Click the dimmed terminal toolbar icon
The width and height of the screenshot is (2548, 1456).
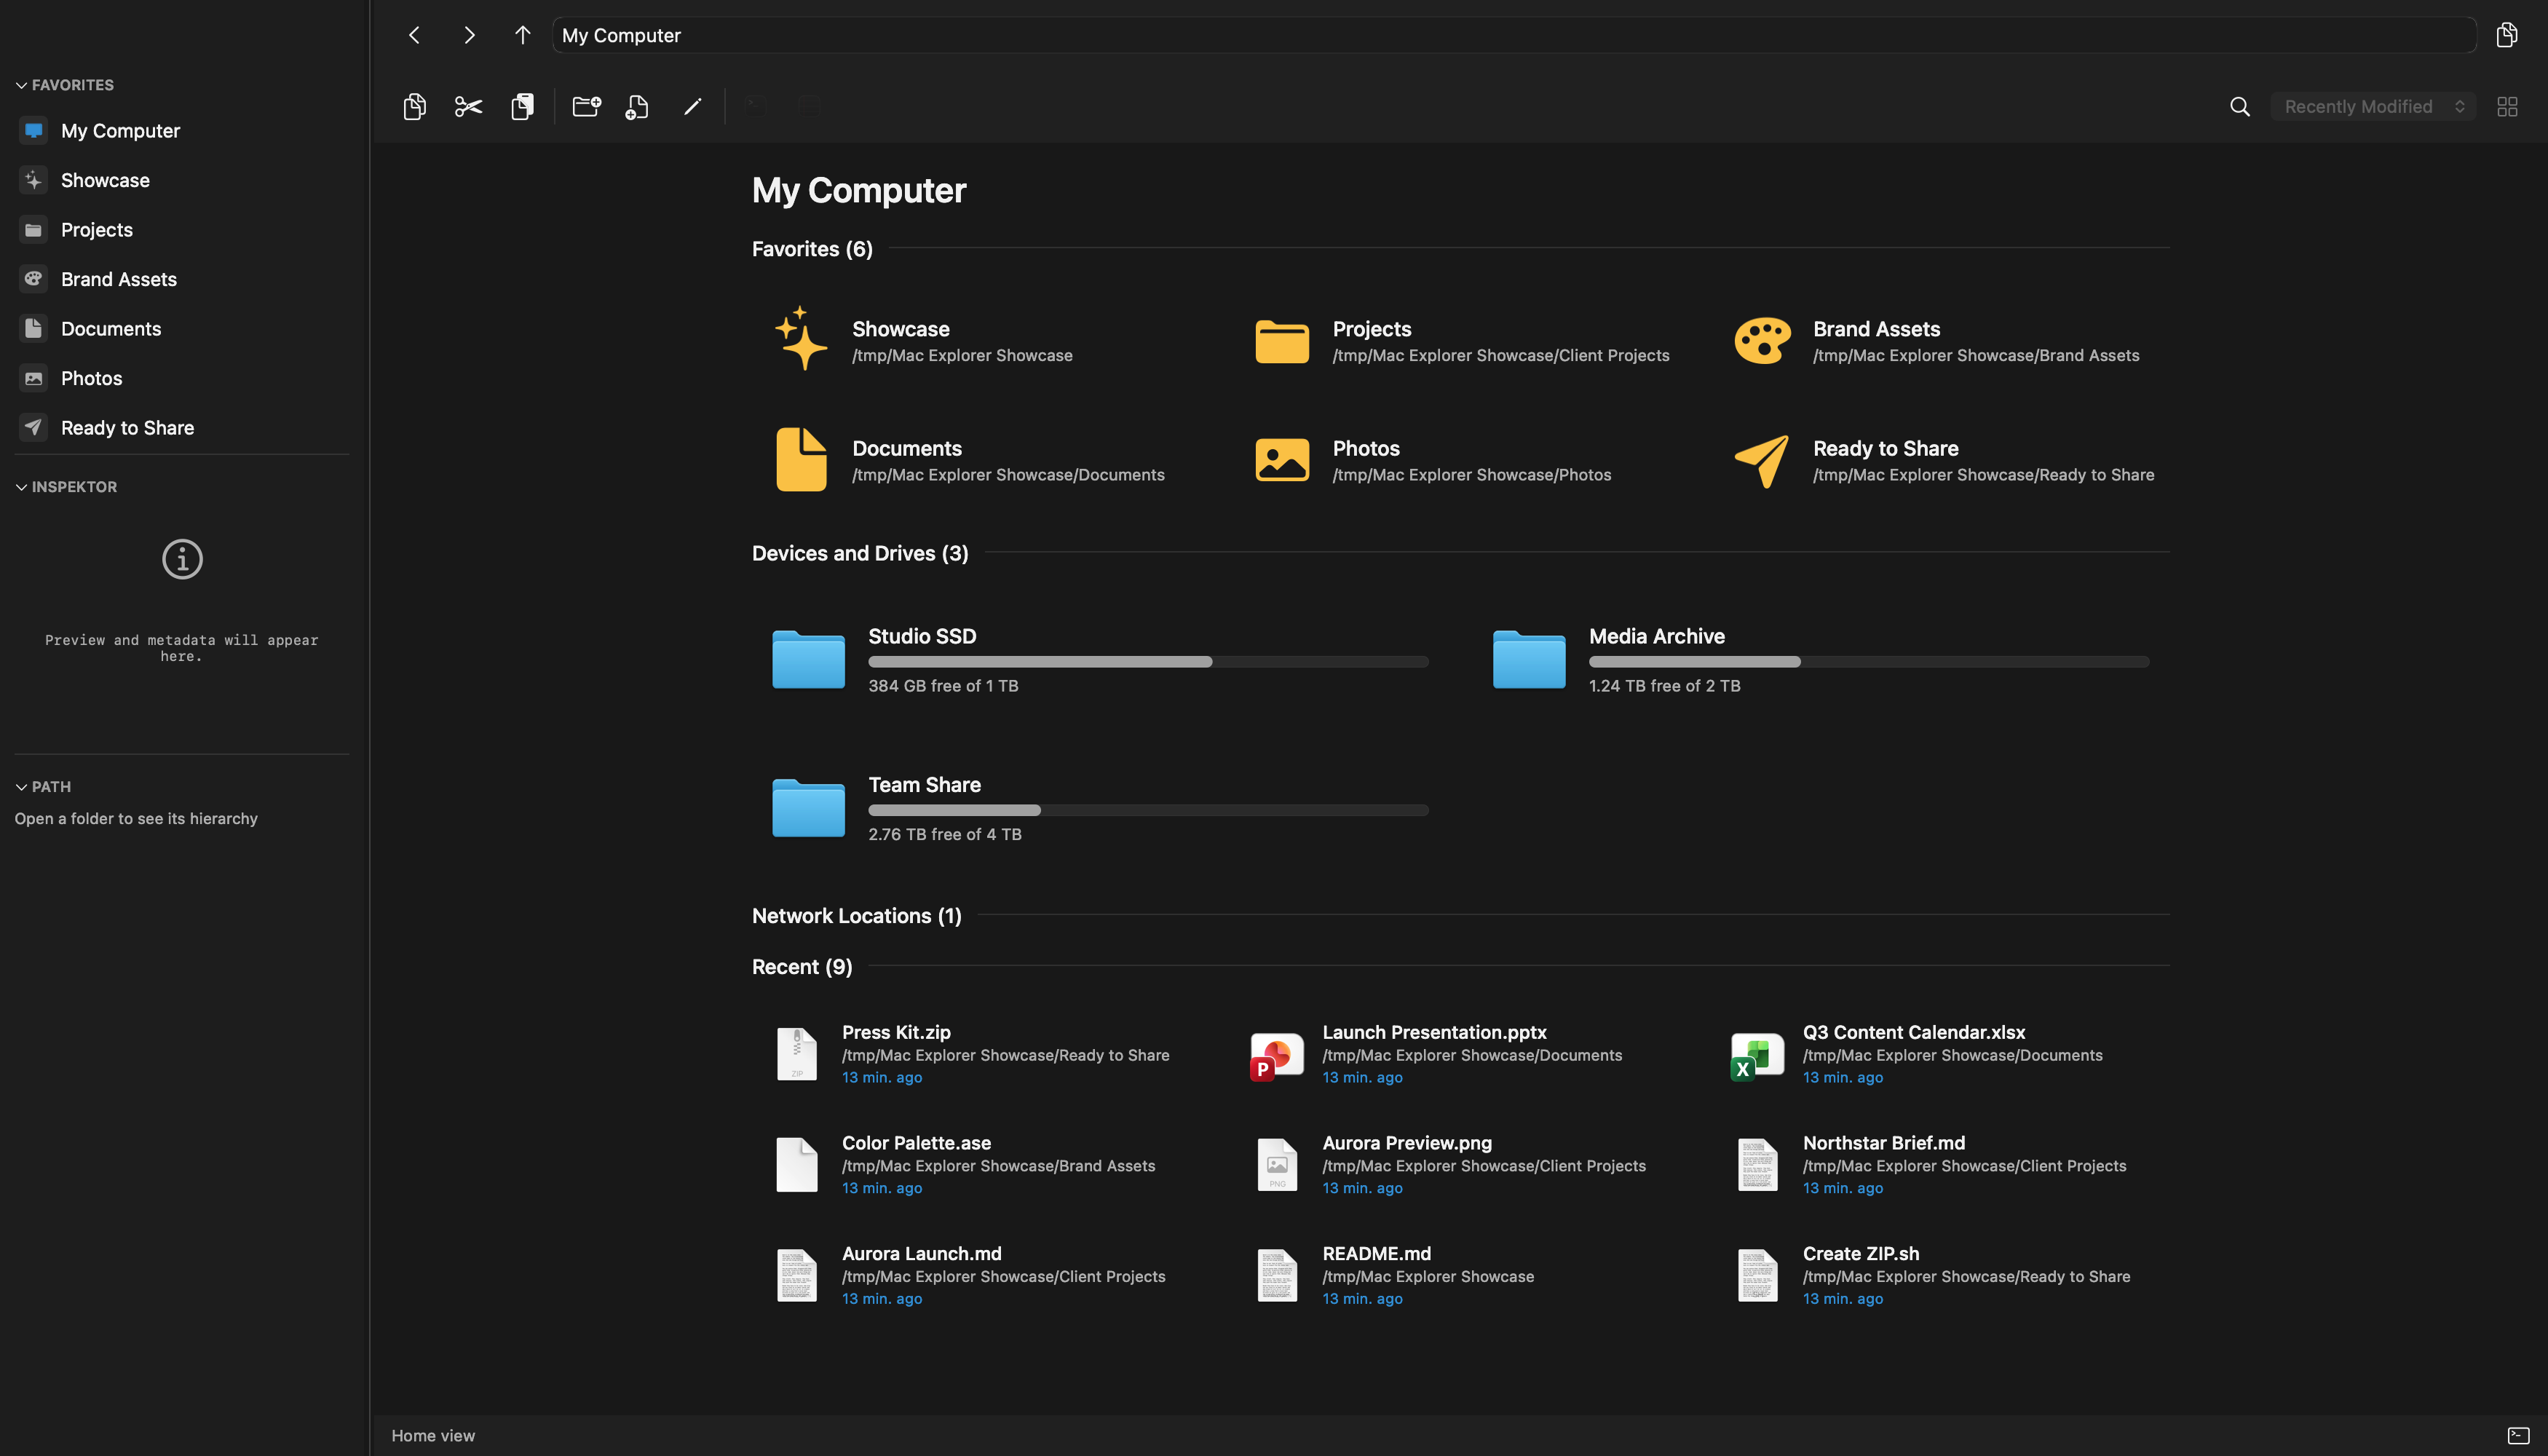(x=755, y=106)
